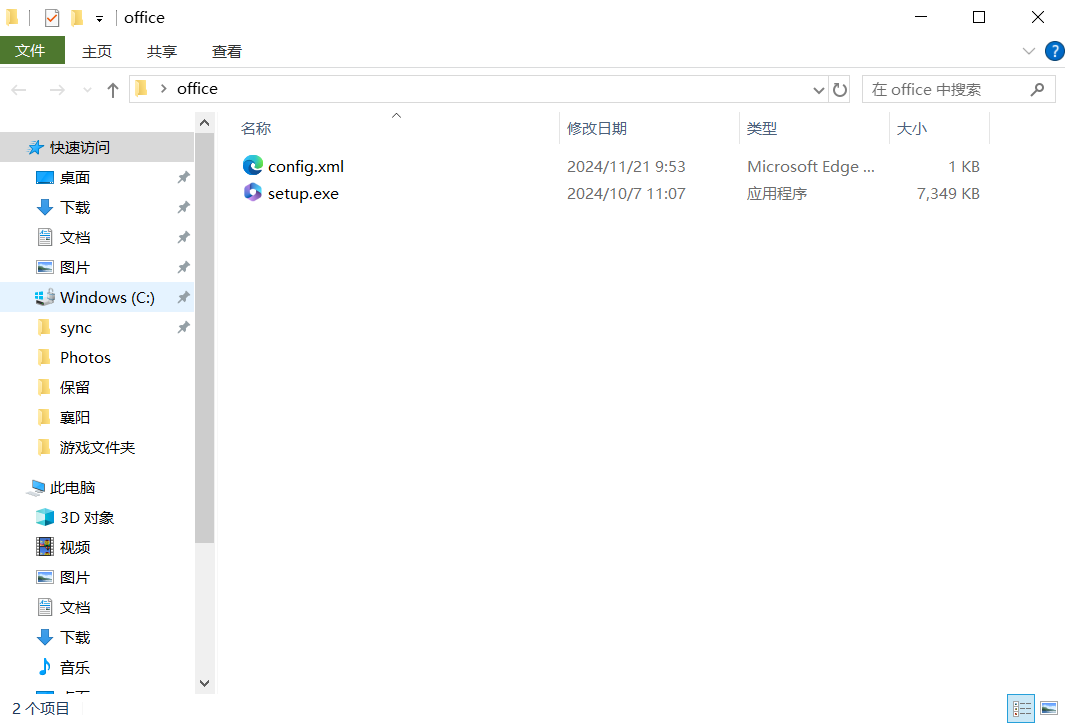Click the Office icon of setup.exe
This screenshot has height=724, width=1065.
[x=253, y=193]
